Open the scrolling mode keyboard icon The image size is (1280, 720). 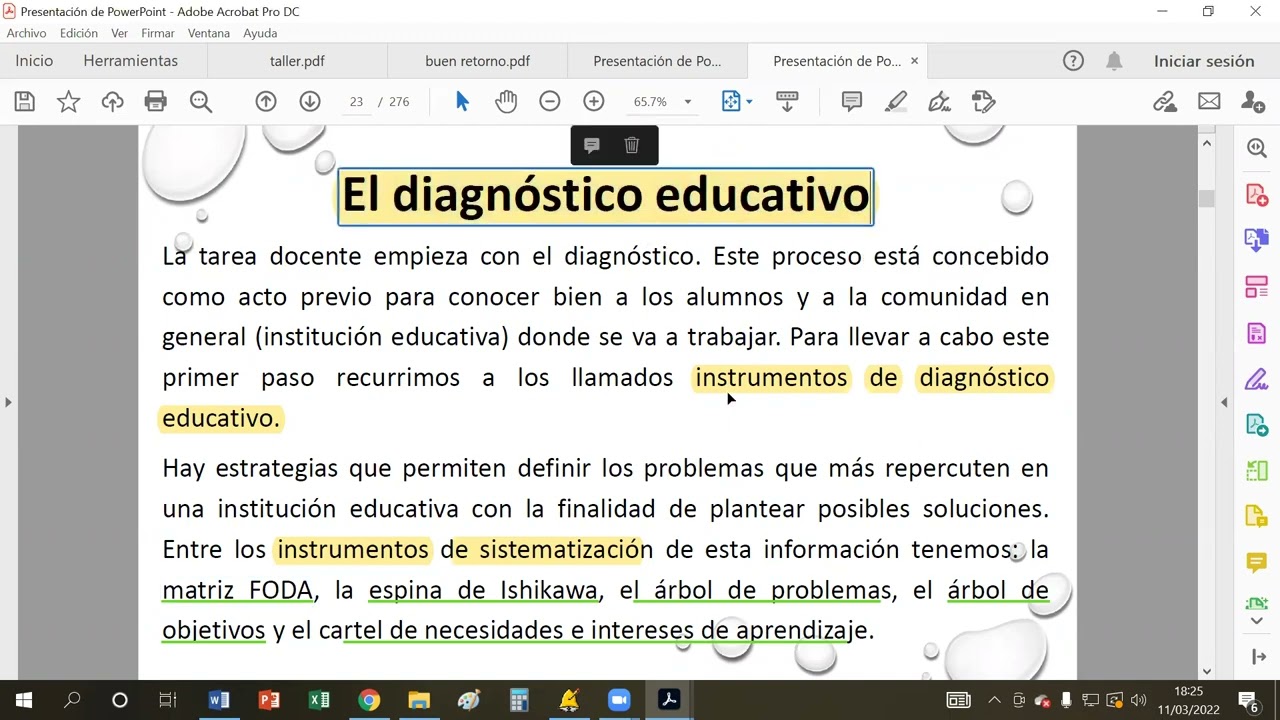[787, 101]
